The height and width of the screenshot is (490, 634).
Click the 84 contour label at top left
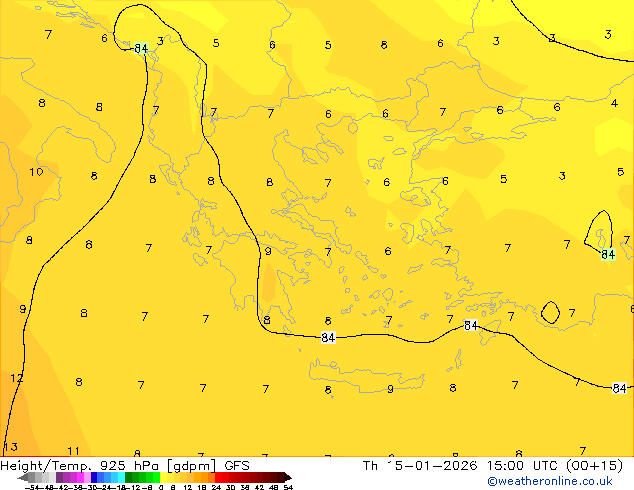click(141, 48)
